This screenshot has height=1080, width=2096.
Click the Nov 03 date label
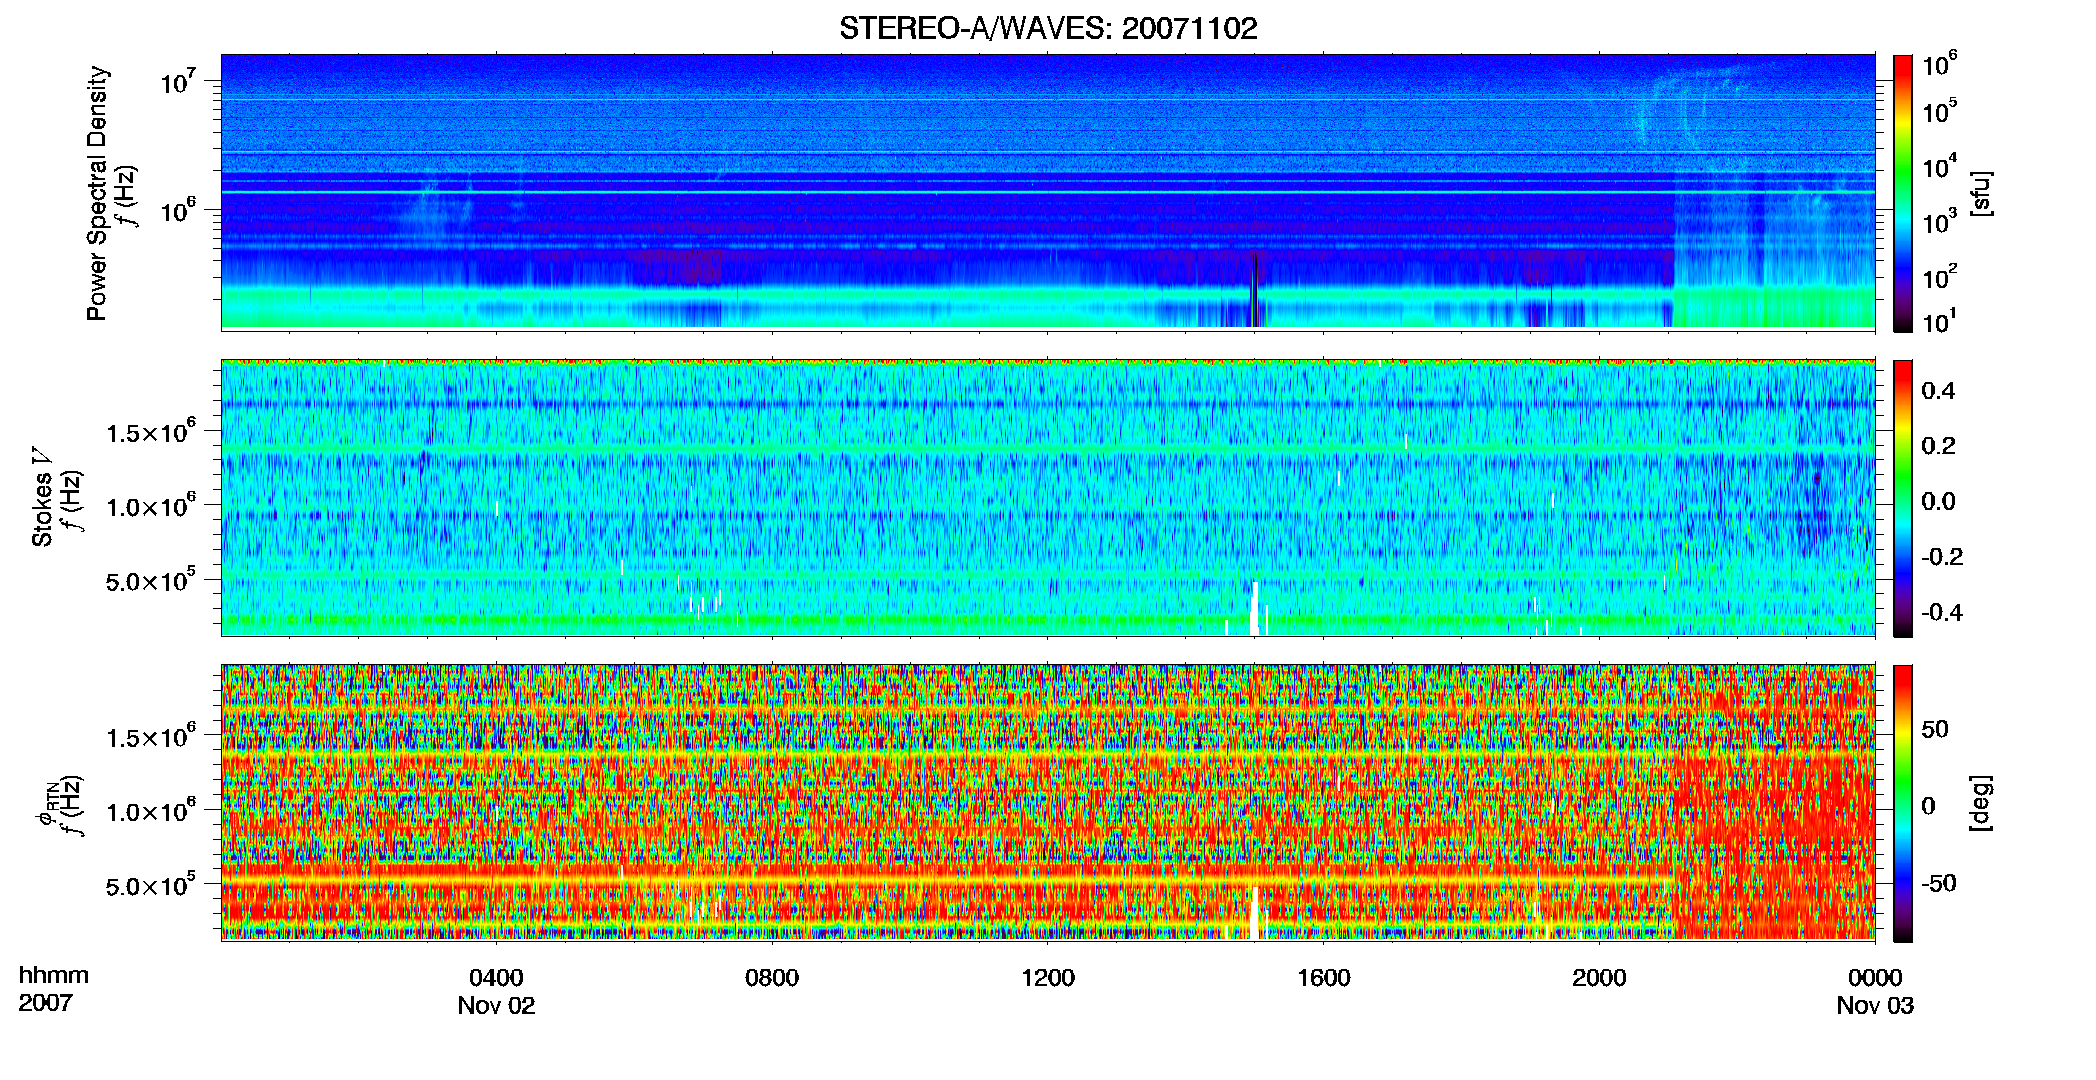1875,1006
